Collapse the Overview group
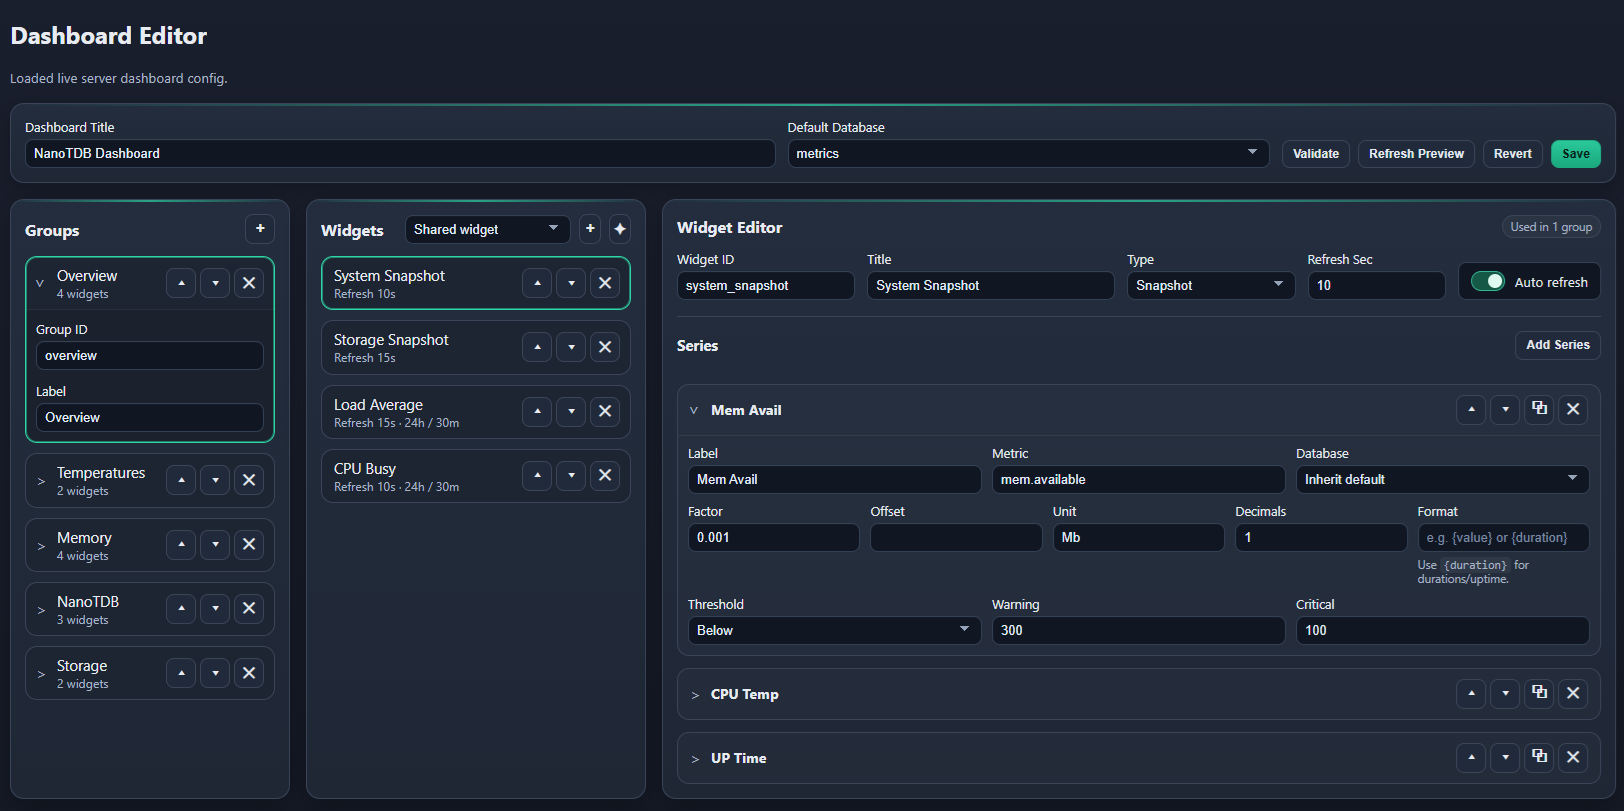This screenshot has height=811, width=1624. pos(40,284)
